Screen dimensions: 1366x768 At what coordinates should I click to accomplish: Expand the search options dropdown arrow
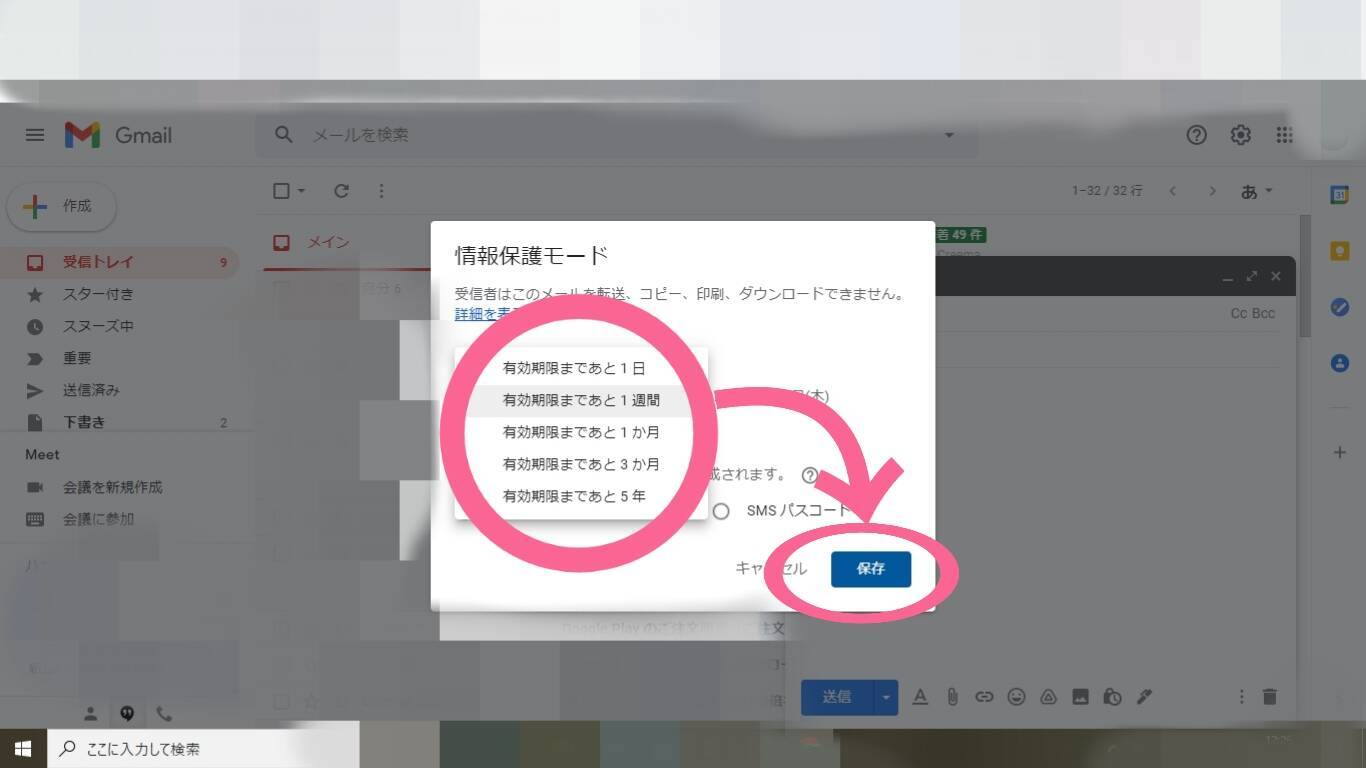tap(949, 135)
